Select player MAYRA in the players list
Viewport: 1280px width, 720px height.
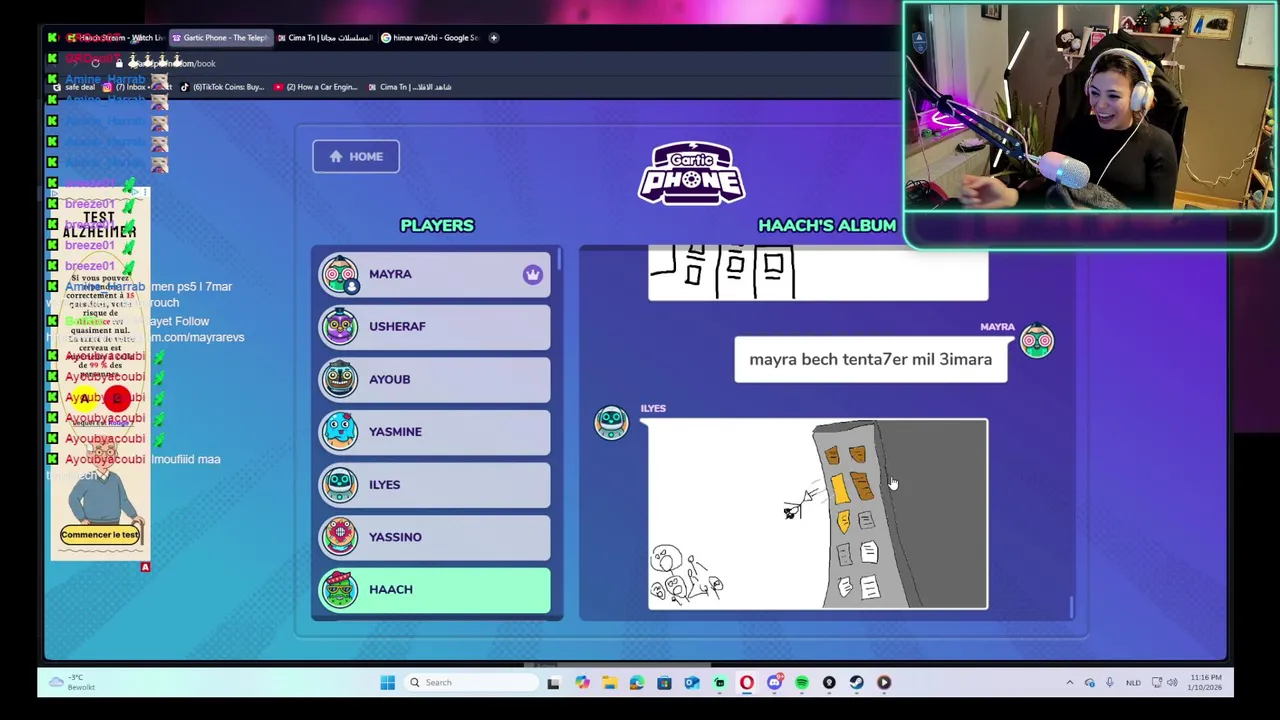click(434, 274)
